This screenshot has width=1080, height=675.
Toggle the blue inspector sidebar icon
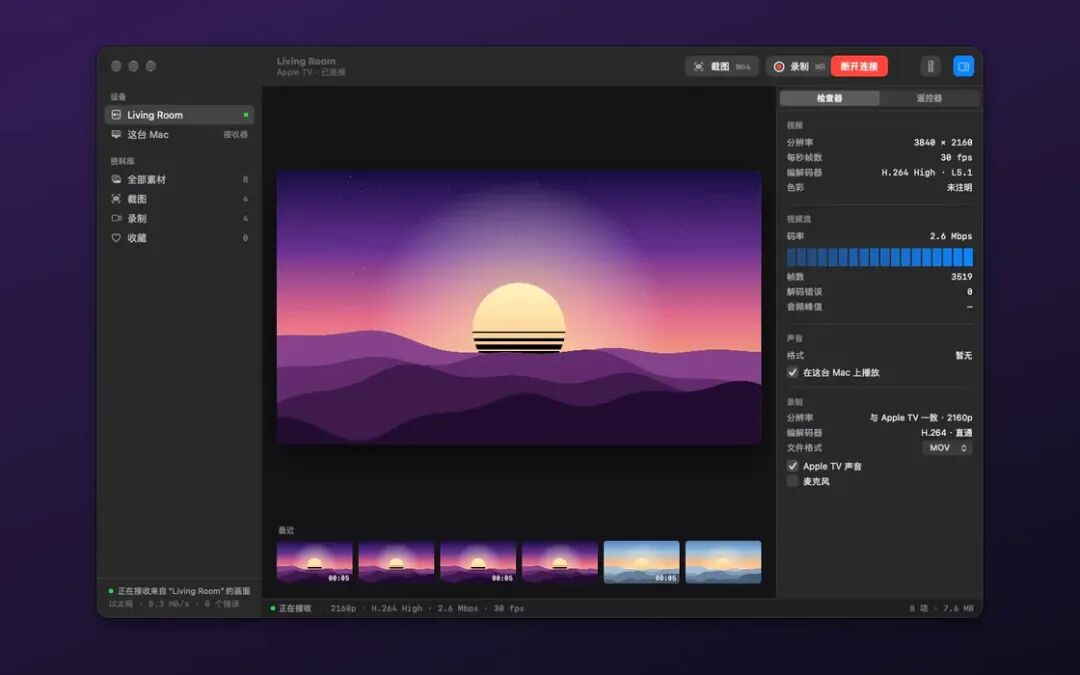964,66
